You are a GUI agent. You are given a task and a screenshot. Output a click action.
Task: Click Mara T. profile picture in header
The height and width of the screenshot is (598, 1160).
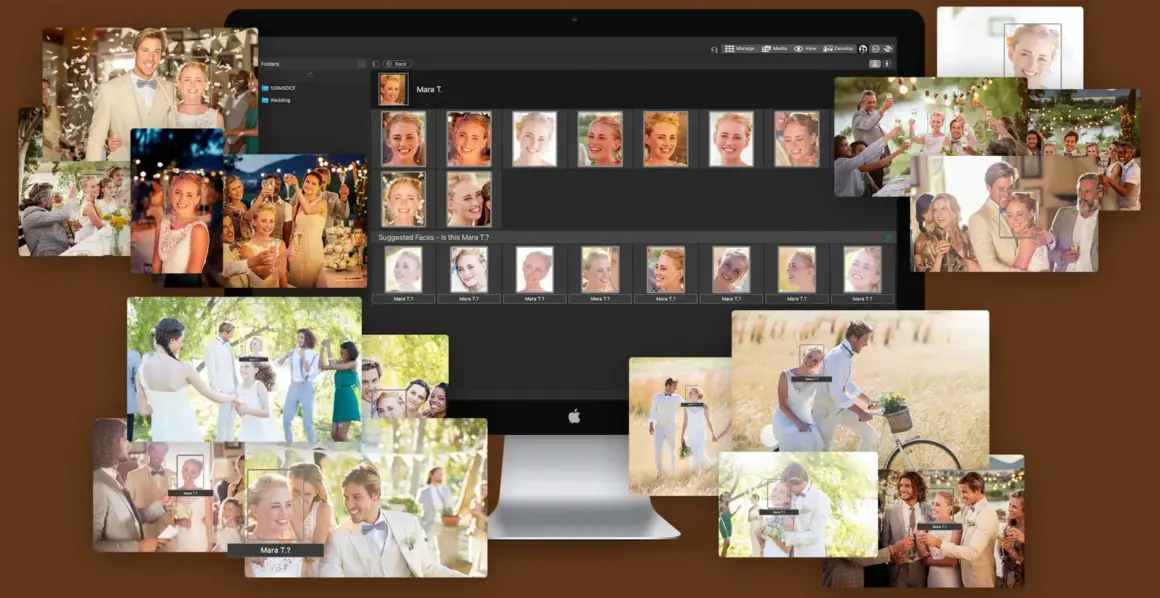tap(393, 89)
